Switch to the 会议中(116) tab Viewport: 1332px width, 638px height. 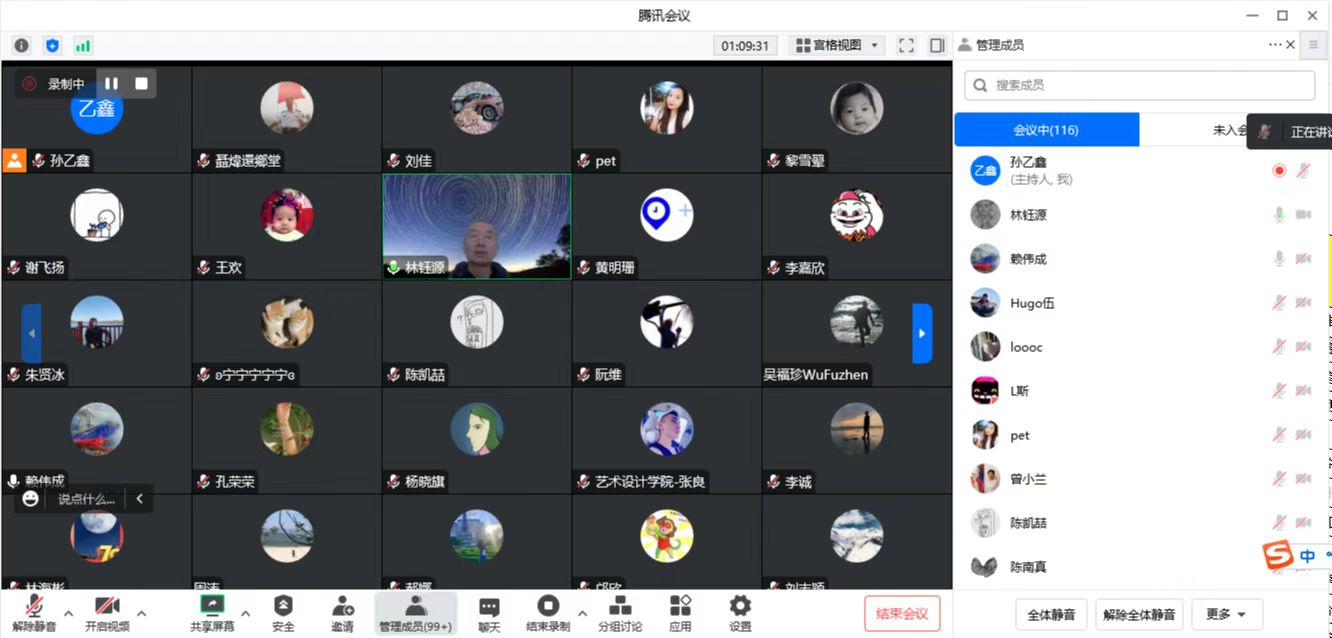1046,129
